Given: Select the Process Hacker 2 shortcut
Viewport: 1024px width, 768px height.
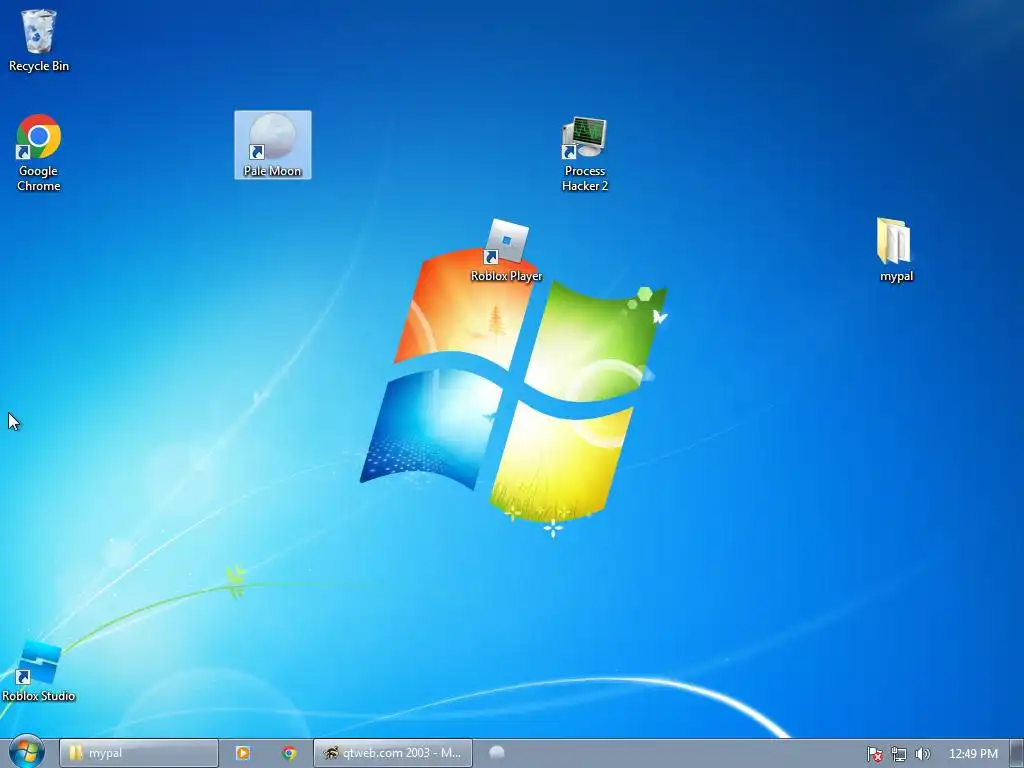Looking at the screenshot, I should pos(584,154).
